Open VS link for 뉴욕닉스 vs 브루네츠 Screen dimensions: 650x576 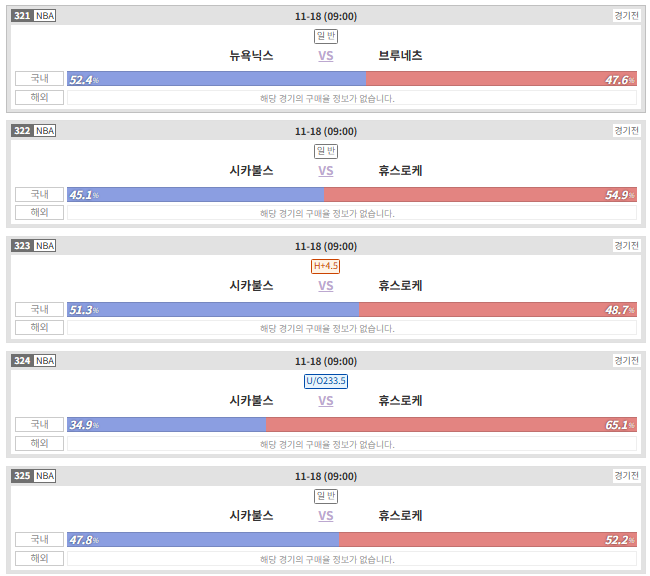coord(326,56)
